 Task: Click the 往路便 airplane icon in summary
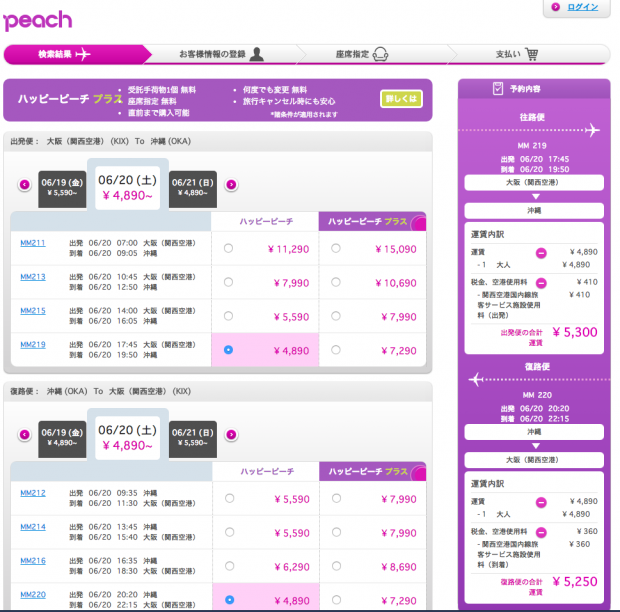[x=592, y=130]
